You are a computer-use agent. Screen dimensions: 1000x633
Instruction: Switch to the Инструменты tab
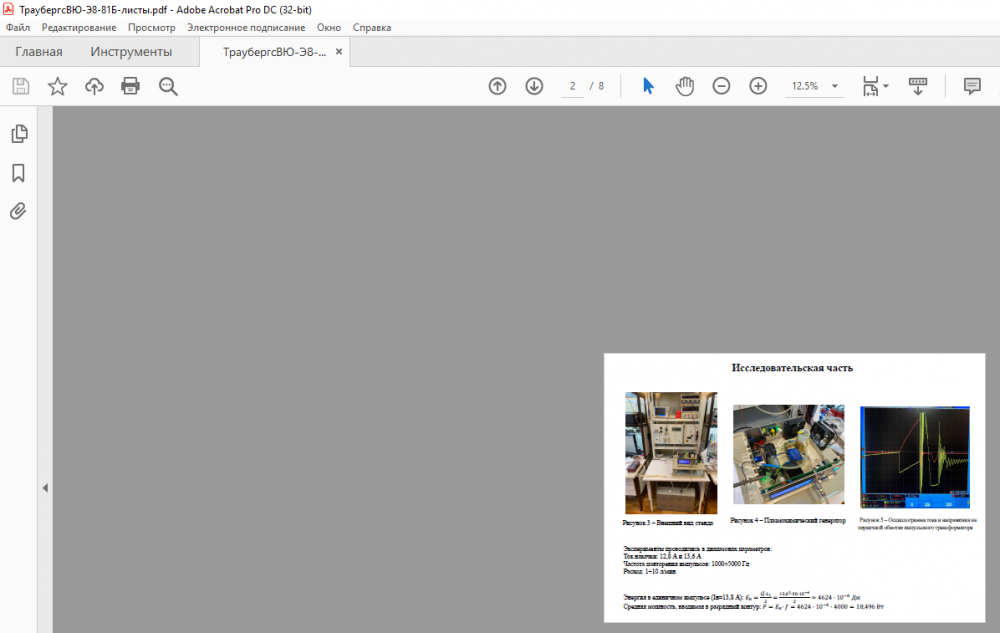point(131,52)
